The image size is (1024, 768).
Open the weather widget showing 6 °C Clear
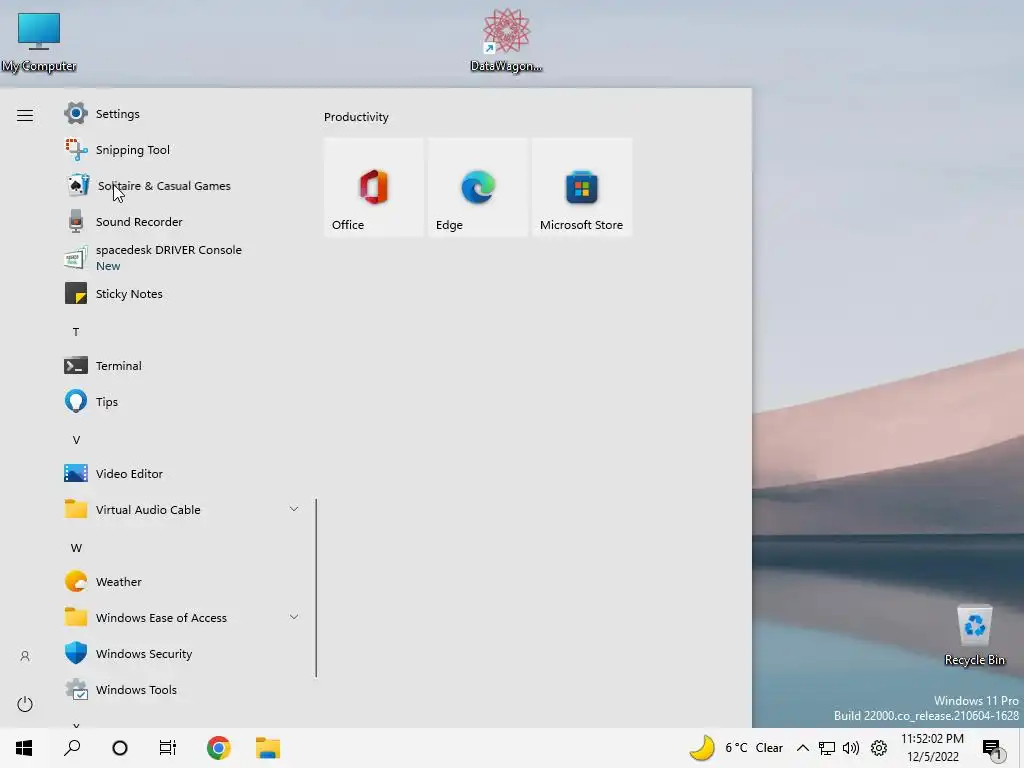737,748
